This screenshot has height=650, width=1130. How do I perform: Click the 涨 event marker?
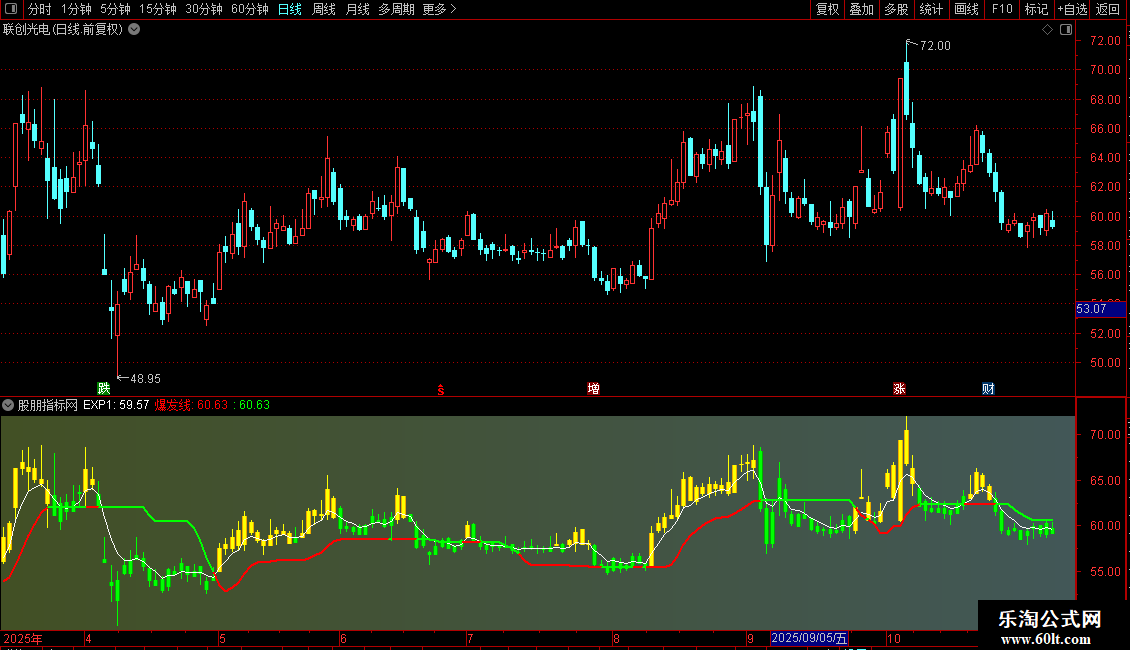899,388
